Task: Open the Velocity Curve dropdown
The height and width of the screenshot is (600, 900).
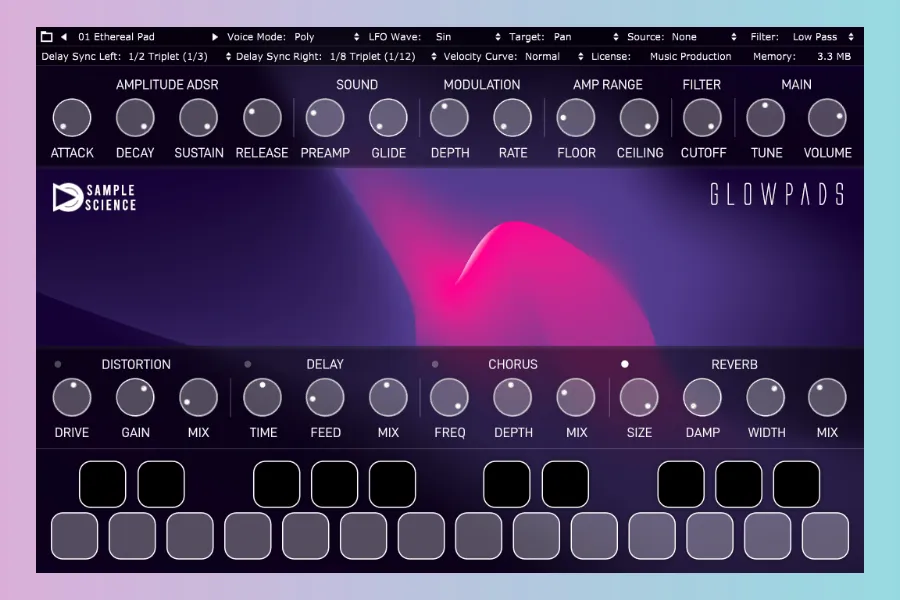Action: (514, 56)
